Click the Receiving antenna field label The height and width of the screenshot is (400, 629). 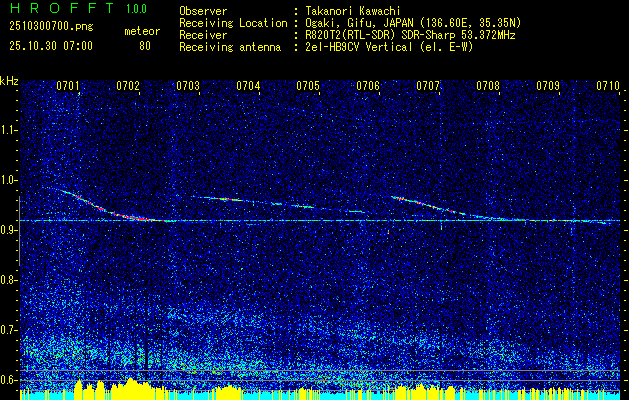(230, 47)
